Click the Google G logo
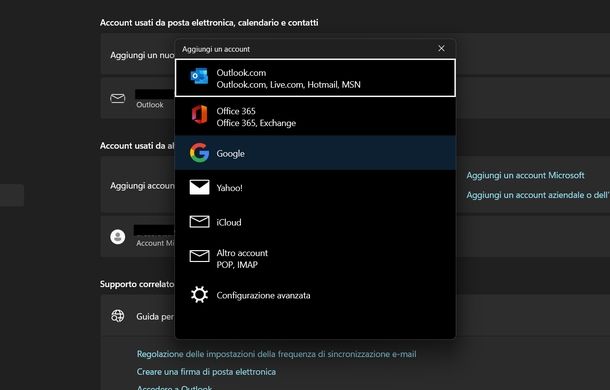 (x=199, y=153)
